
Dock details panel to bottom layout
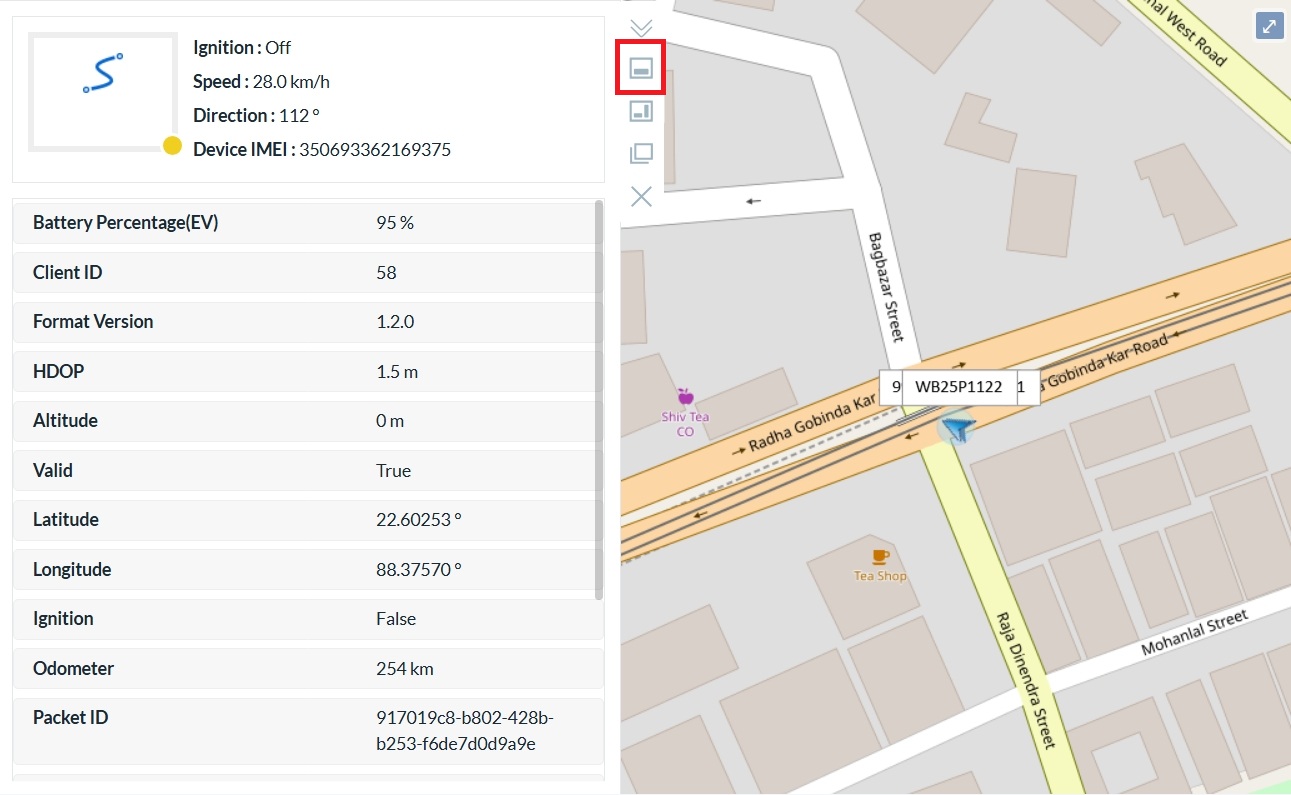click(641, 69)
